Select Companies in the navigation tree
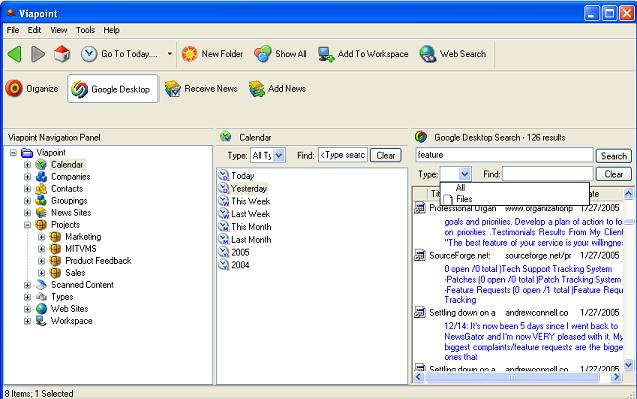Screen dimensions: 637x399 point(70,177)
